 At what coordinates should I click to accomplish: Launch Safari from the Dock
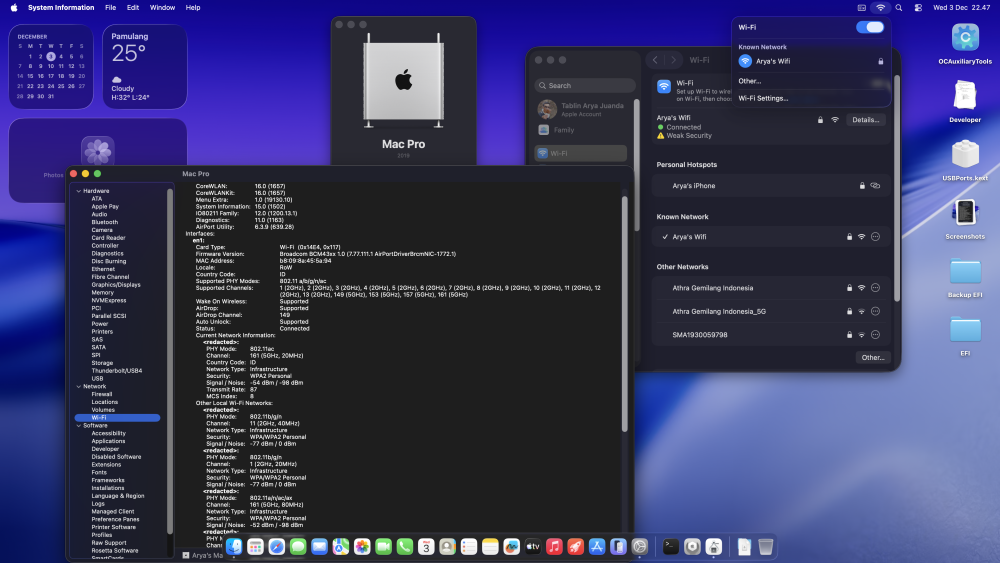[277, 546]
